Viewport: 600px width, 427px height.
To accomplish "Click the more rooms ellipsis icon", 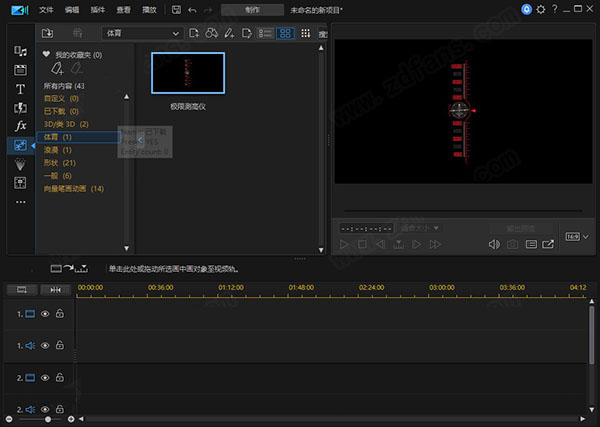I will [20, 202].
